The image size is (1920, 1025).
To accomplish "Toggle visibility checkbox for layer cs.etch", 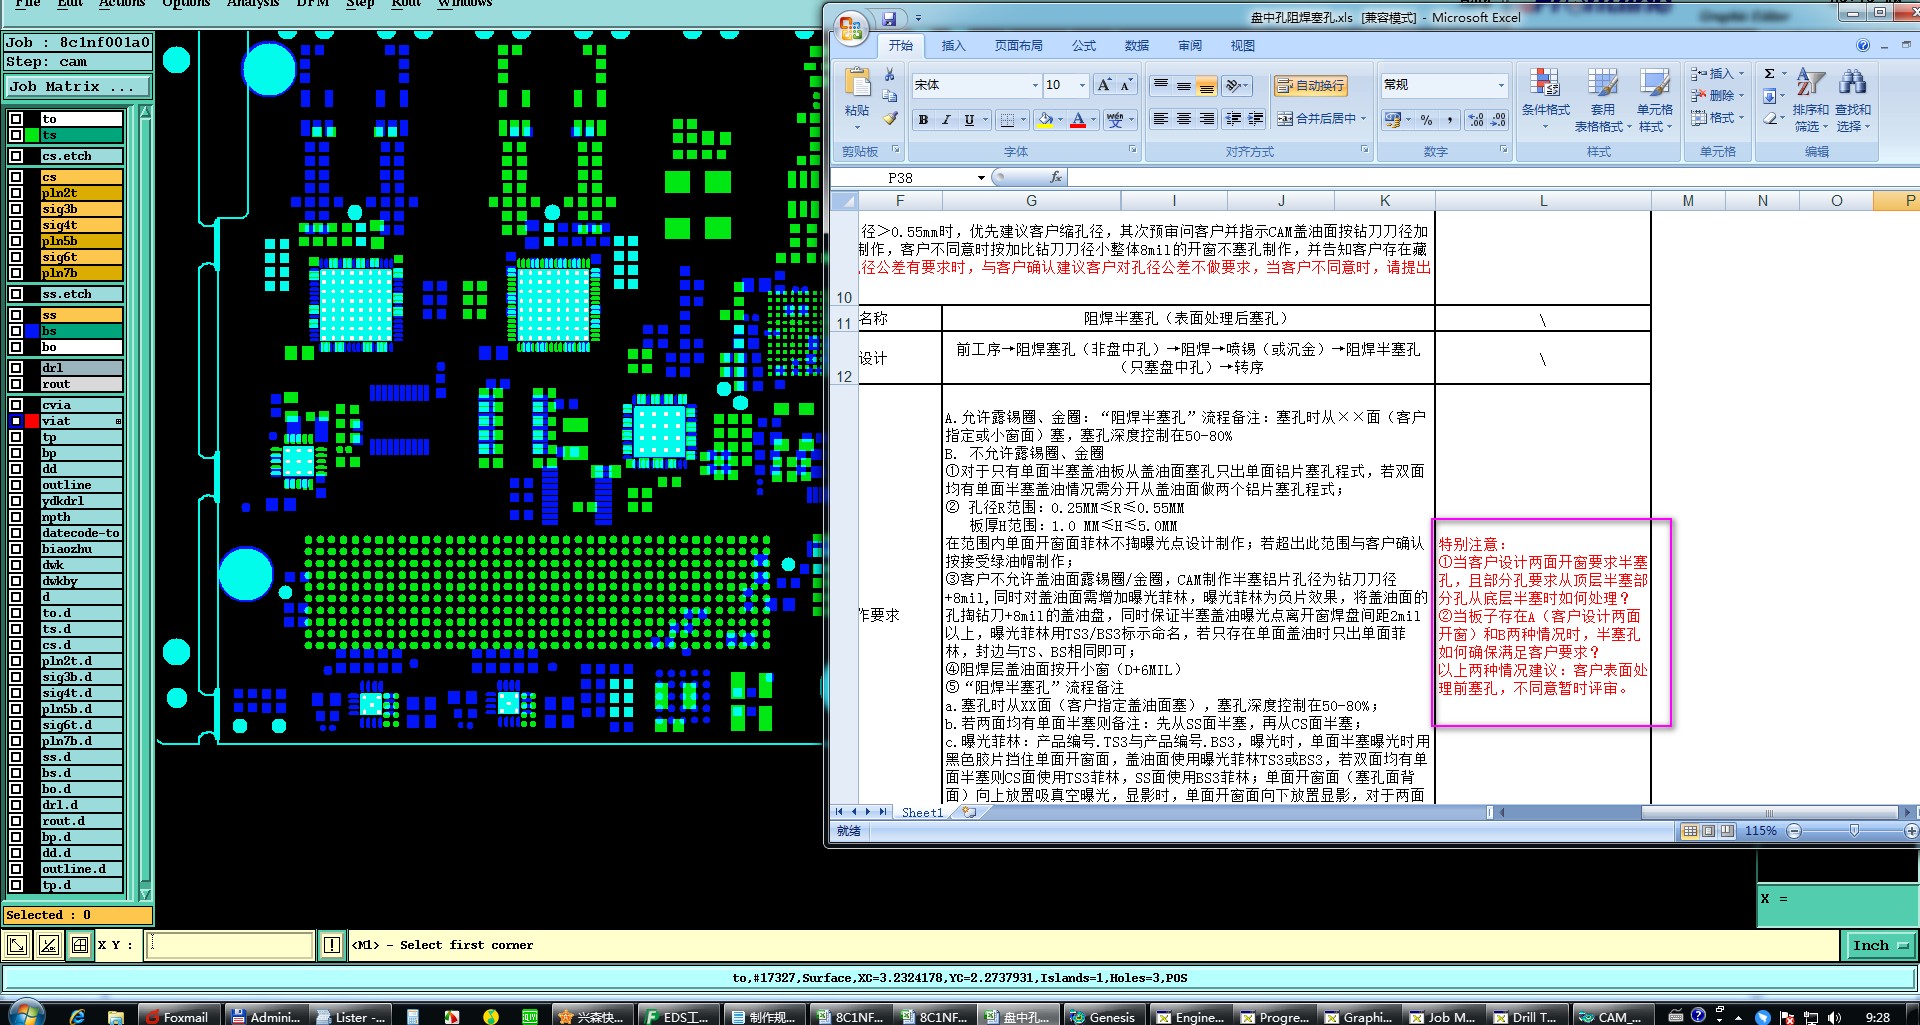I will (x=16, y=156).
